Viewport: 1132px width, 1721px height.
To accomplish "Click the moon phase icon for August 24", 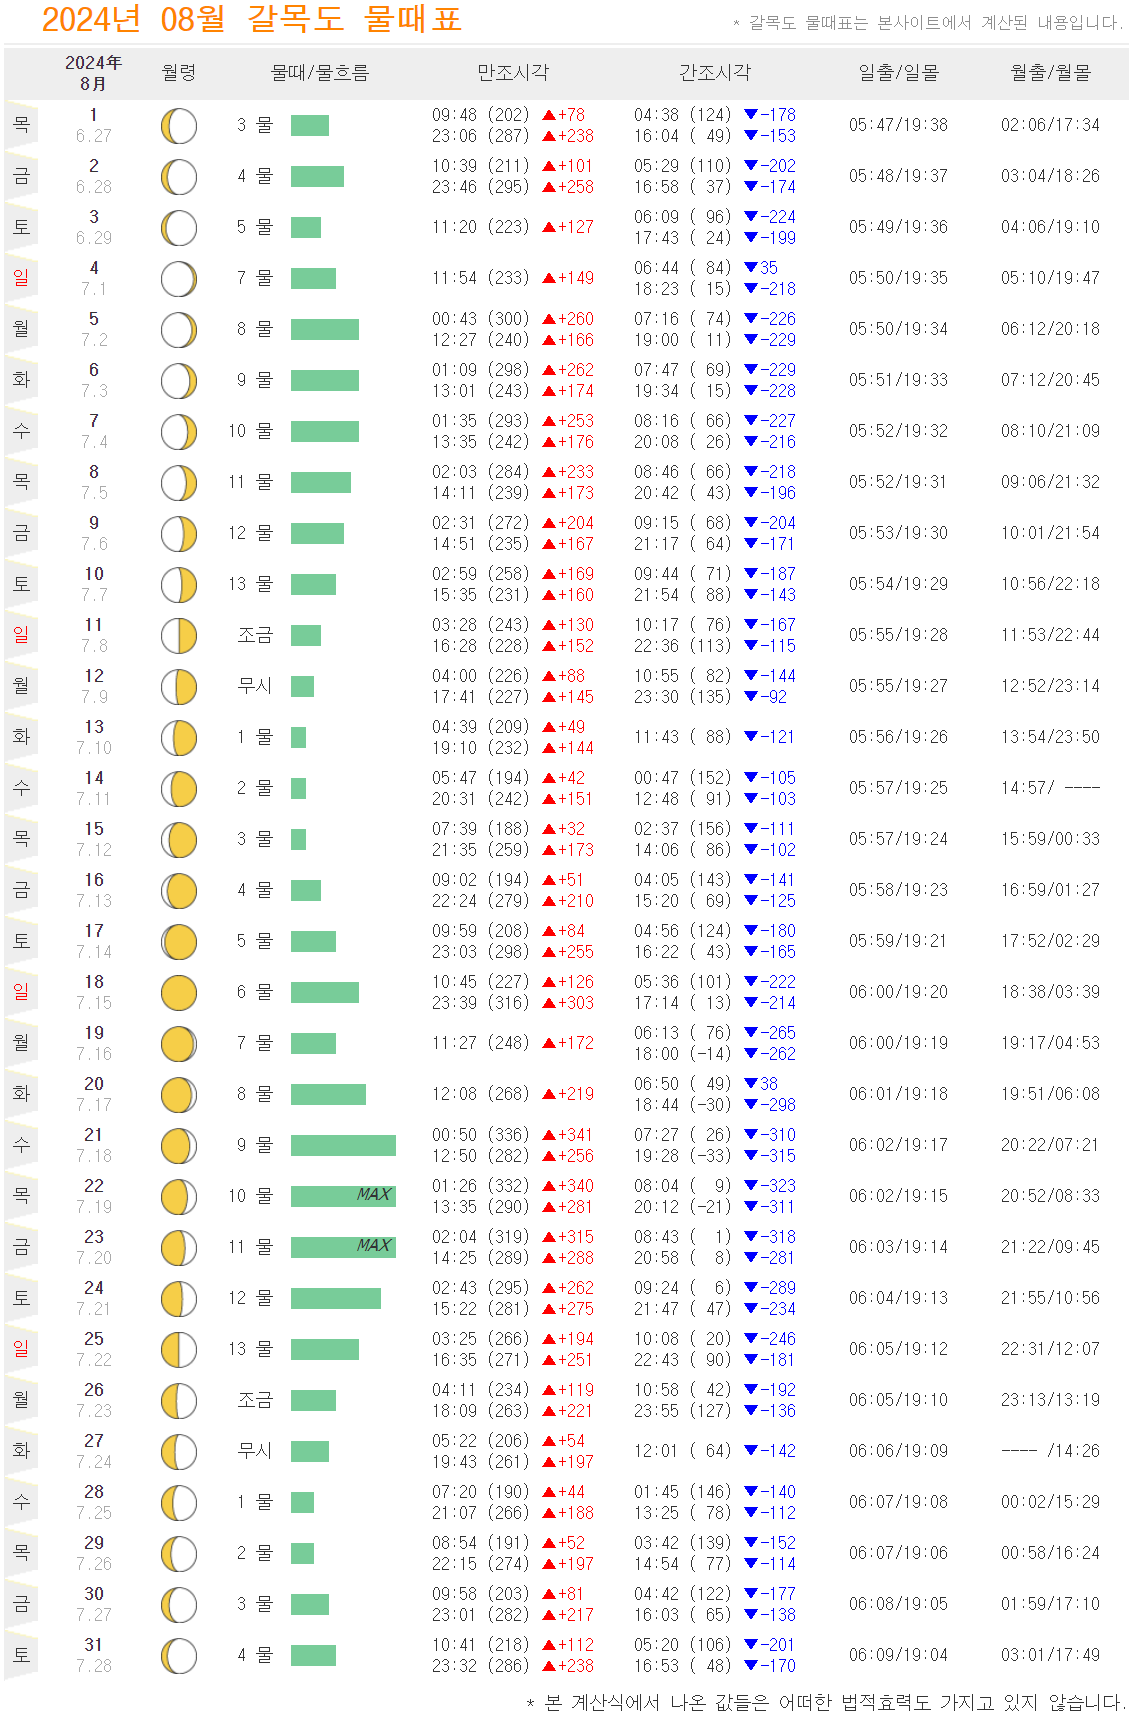I will pyautogui.click(x=179, y=1299).
